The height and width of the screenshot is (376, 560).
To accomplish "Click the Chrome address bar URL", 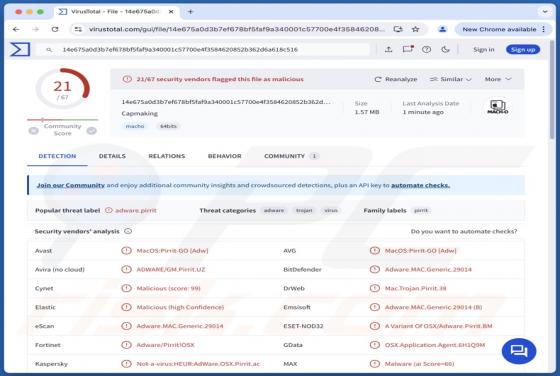I will point(236,29).
